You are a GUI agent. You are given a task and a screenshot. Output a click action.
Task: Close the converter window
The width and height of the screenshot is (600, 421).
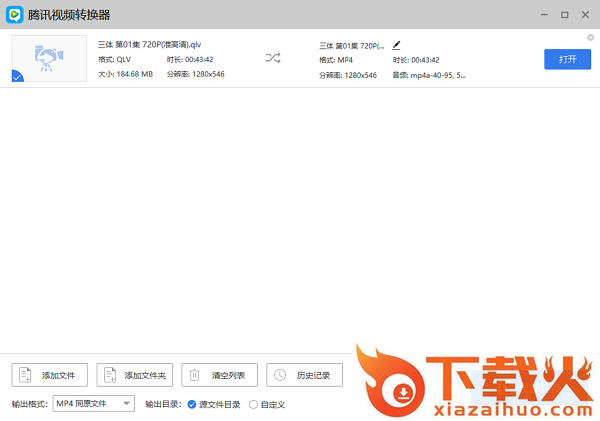click(585, 15)
